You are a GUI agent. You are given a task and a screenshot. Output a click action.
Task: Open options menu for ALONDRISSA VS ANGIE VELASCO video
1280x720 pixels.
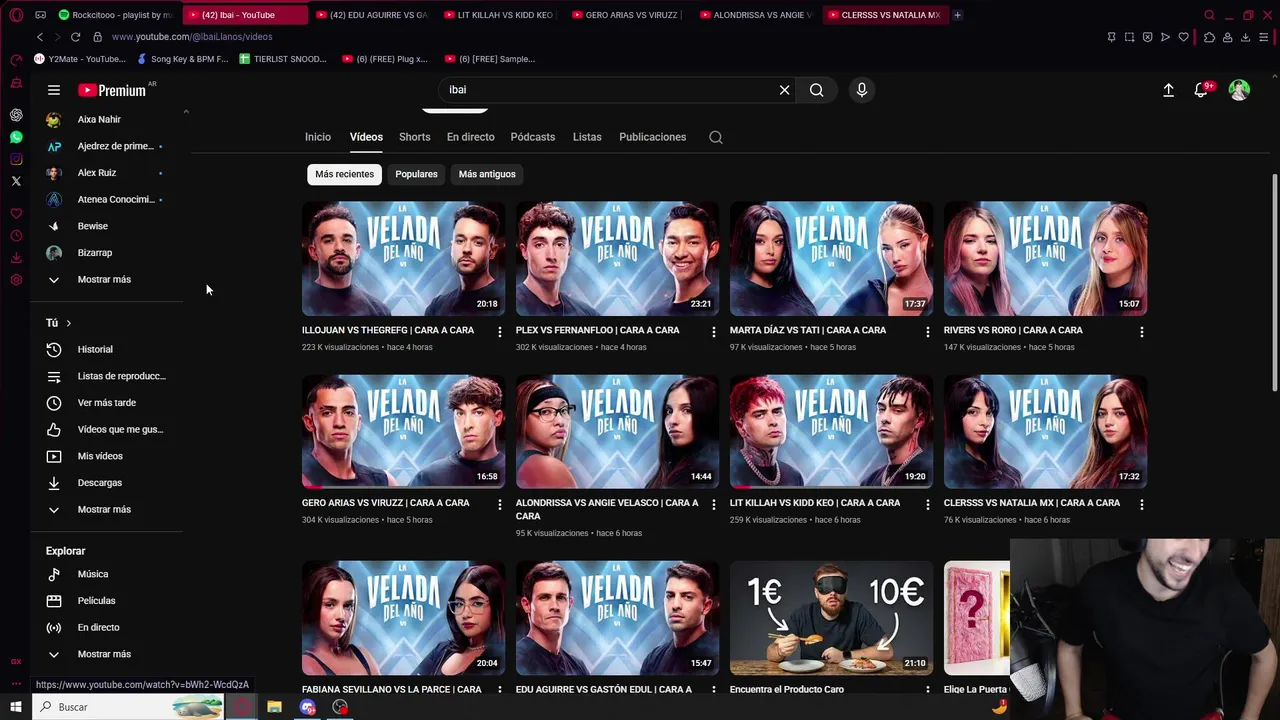714,504
